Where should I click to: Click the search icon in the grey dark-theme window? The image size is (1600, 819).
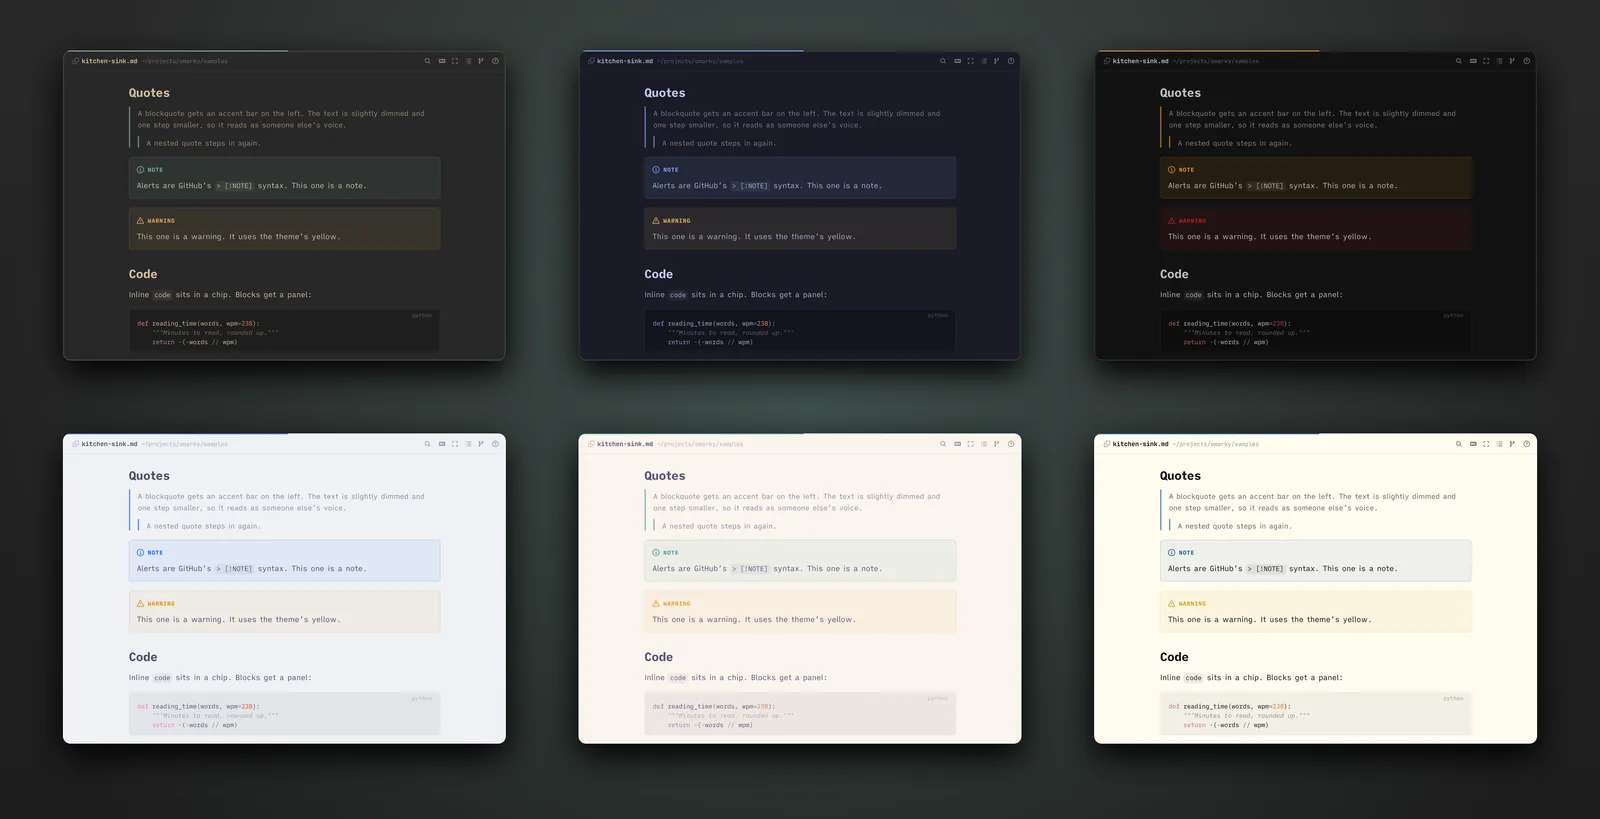click(427, 61)
